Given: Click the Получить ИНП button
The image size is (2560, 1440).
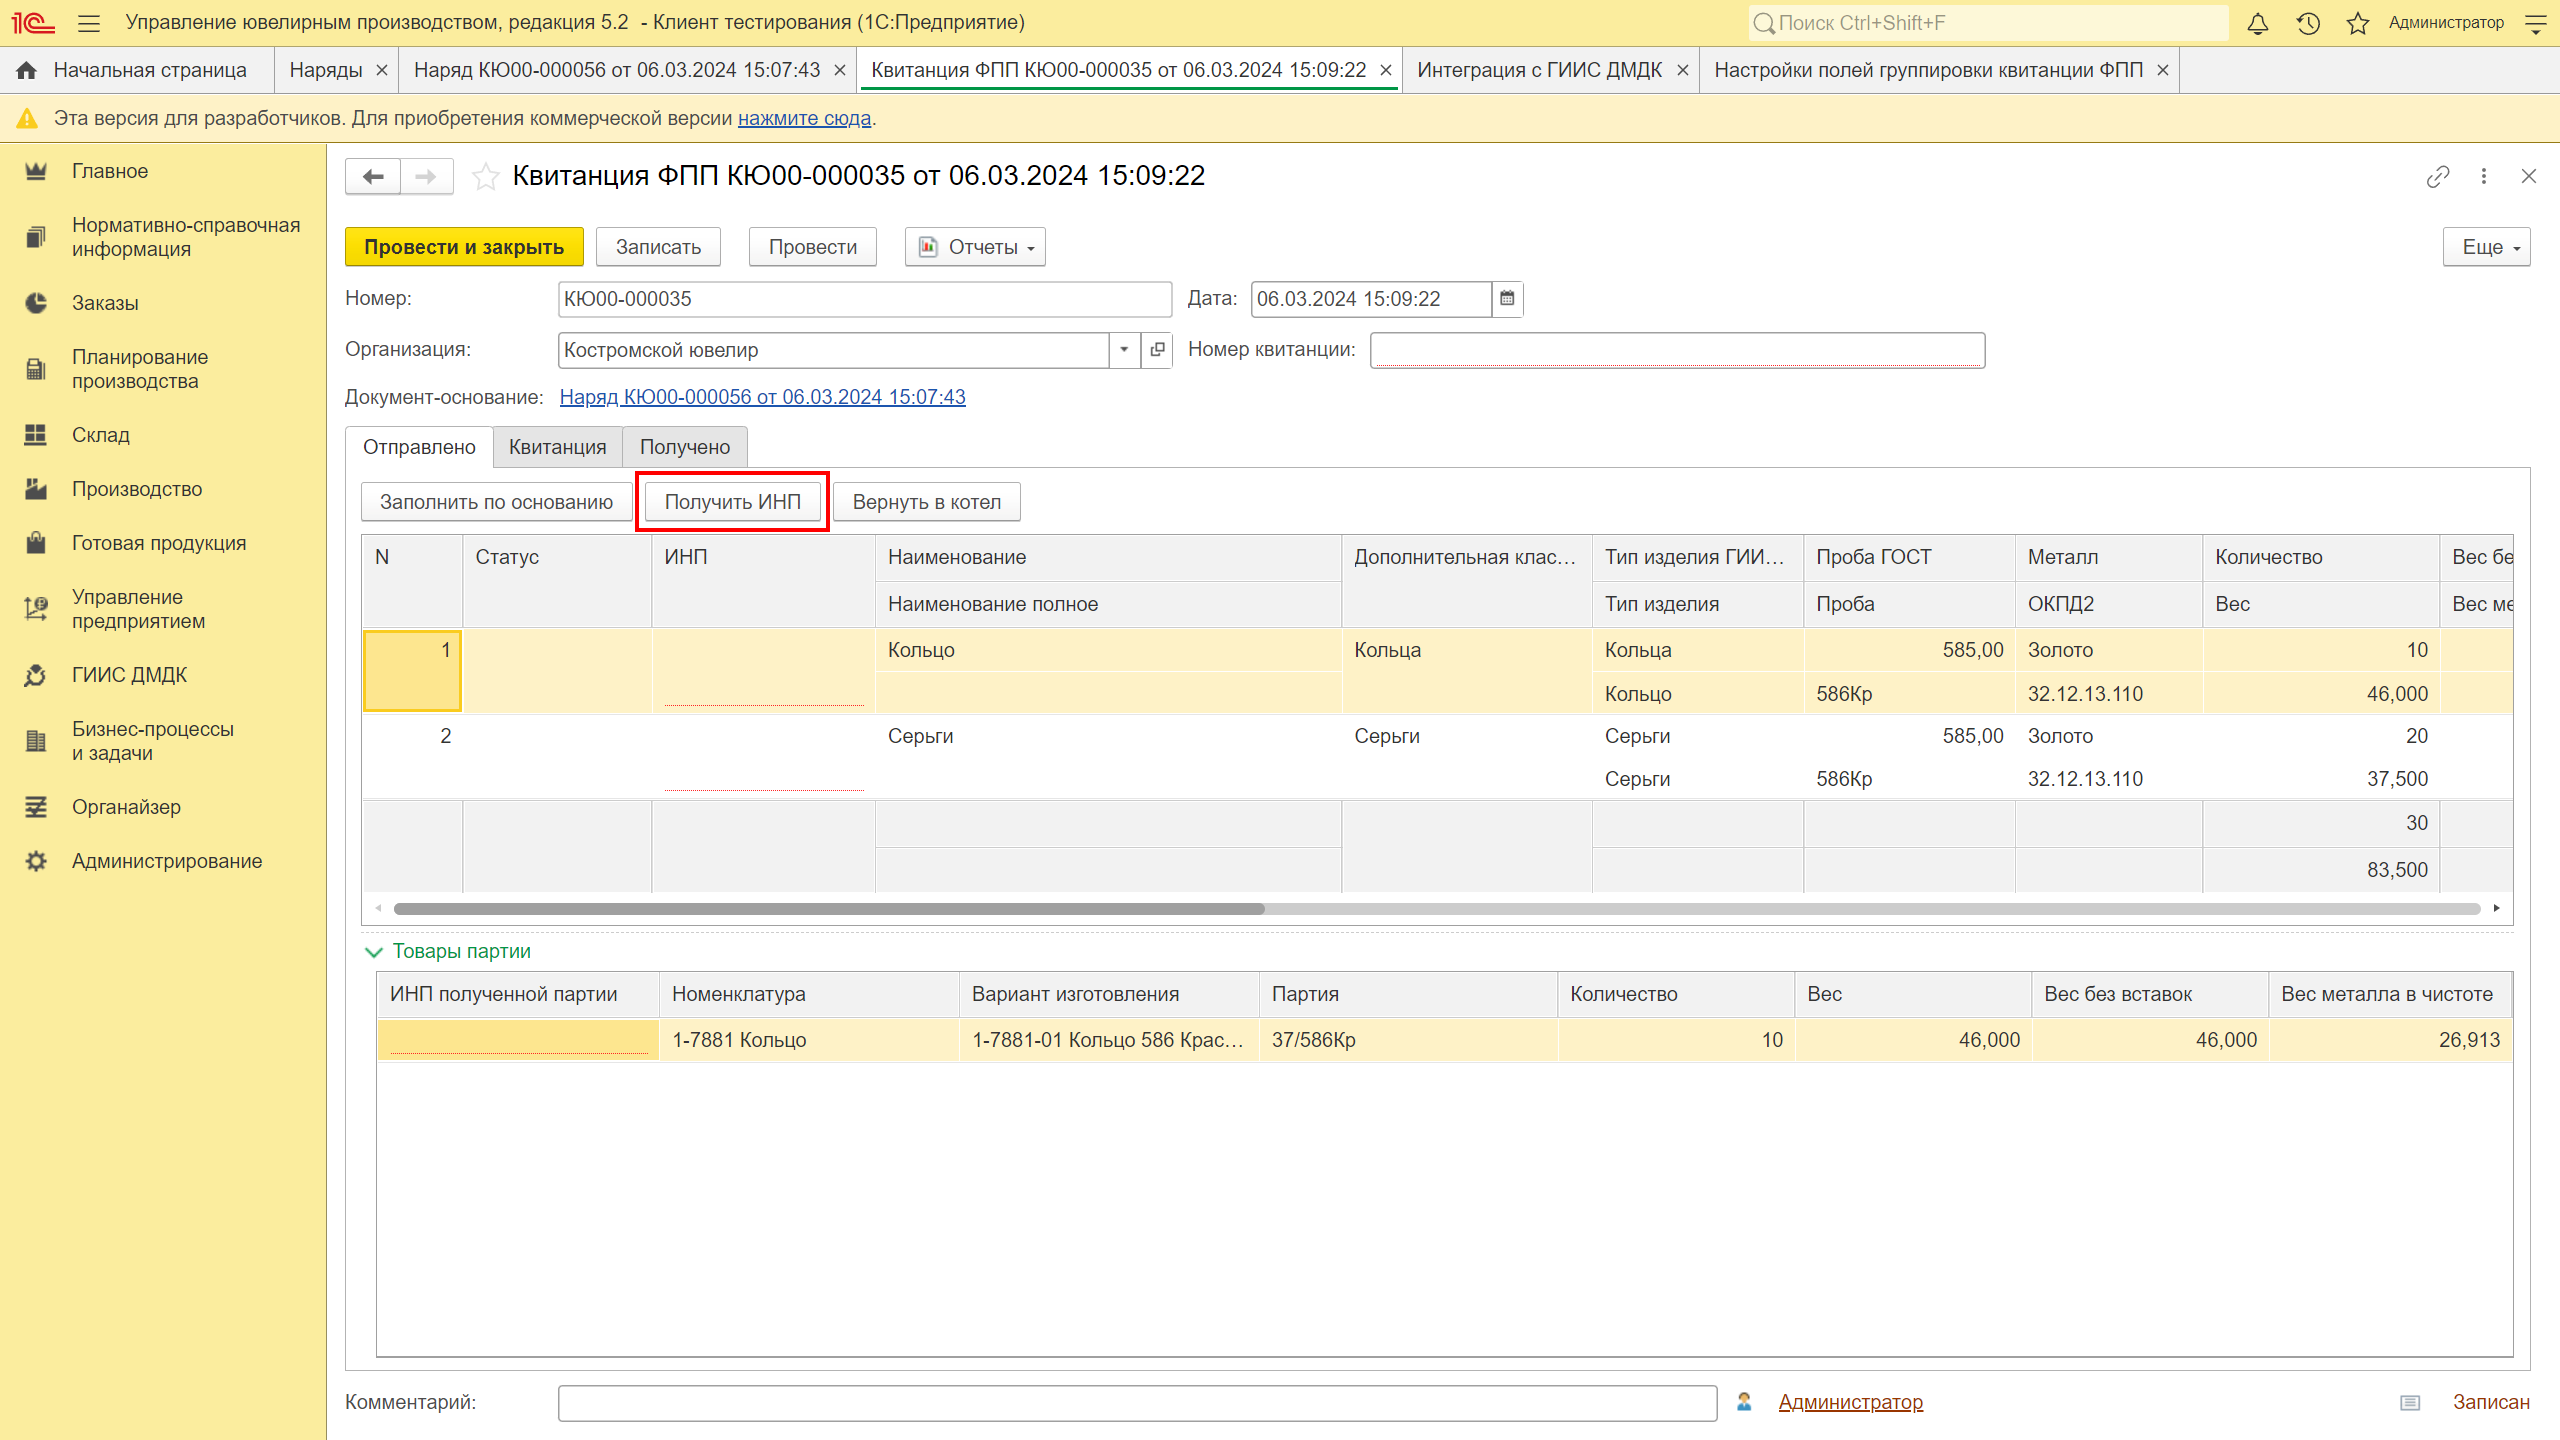Looking at the screenshot, I should pyautogui.click(x=733, y=502).
